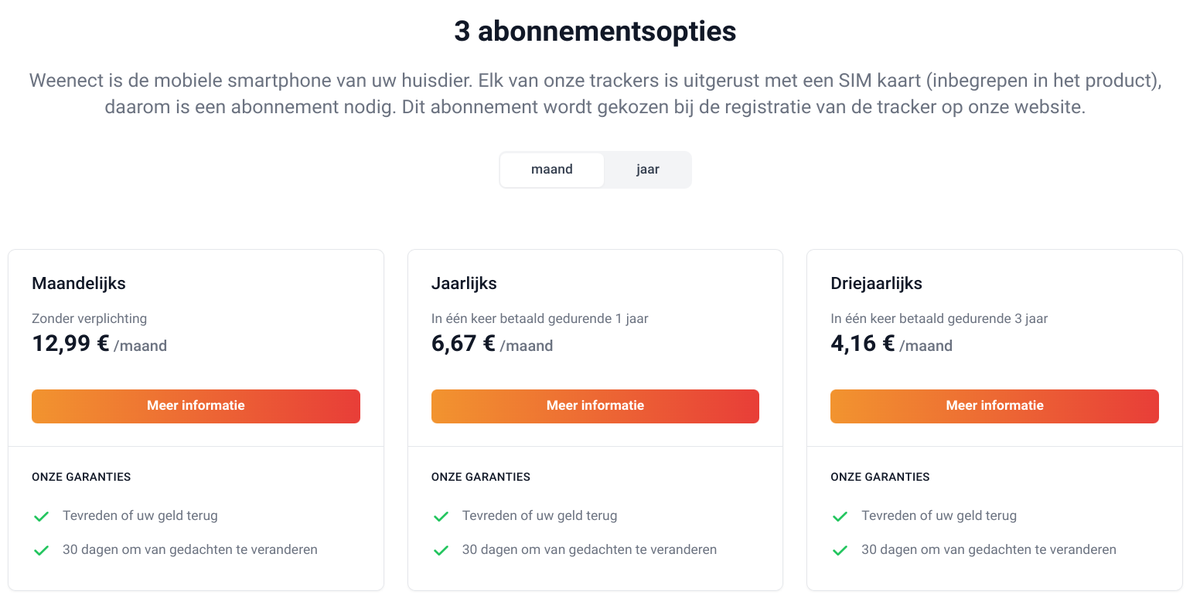
Task: Select the Jaarlijks plan title
Action: pos(464,284)
